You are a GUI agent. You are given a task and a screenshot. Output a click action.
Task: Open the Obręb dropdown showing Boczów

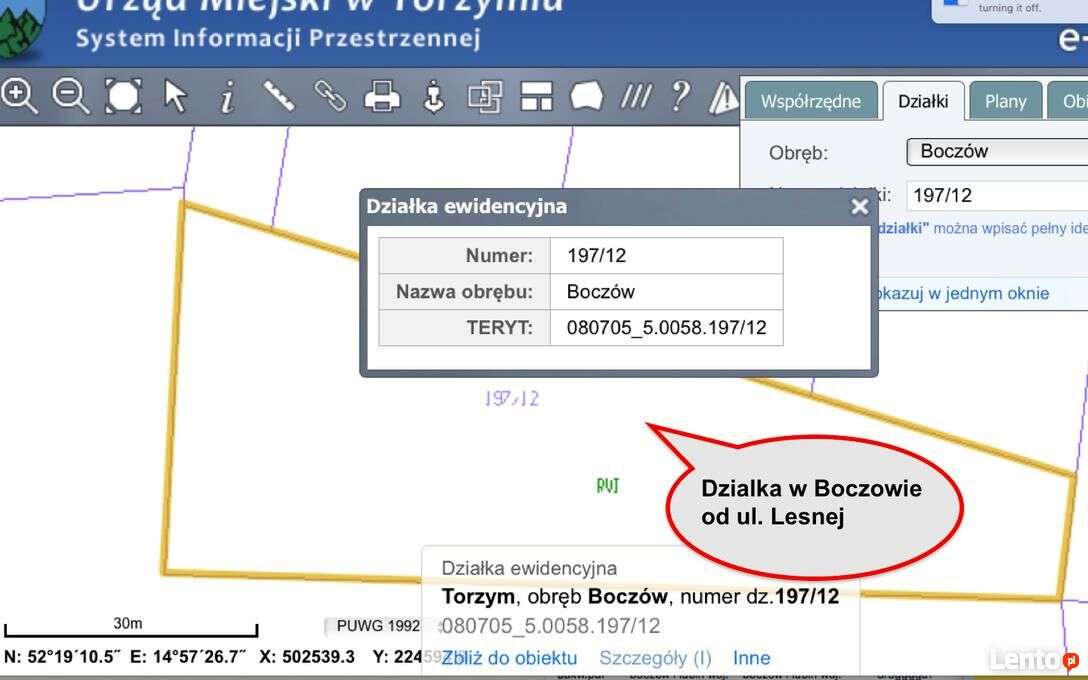pos(997,151)
